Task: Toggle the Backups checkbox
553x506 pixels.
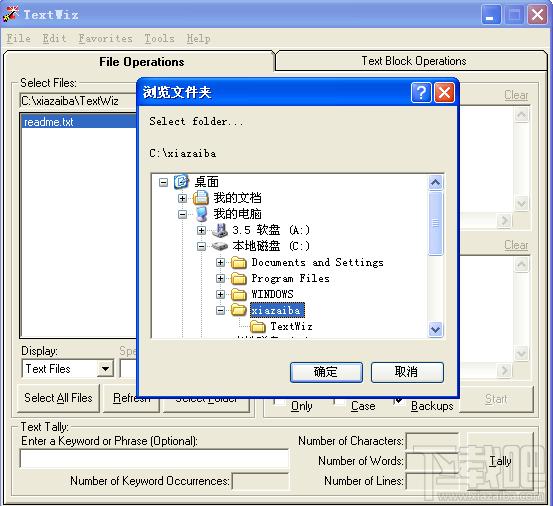Action: point(399,401)
